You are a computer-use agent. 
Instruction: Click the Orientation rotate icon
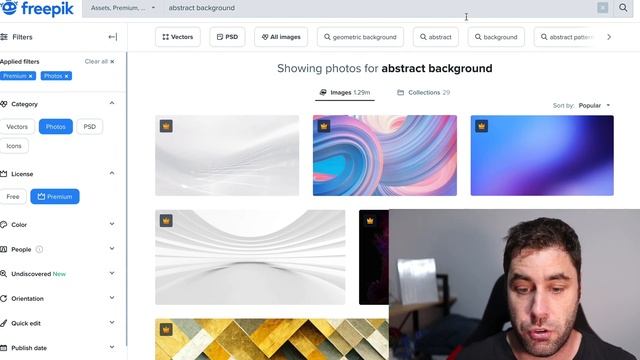(x=4, y=298)
